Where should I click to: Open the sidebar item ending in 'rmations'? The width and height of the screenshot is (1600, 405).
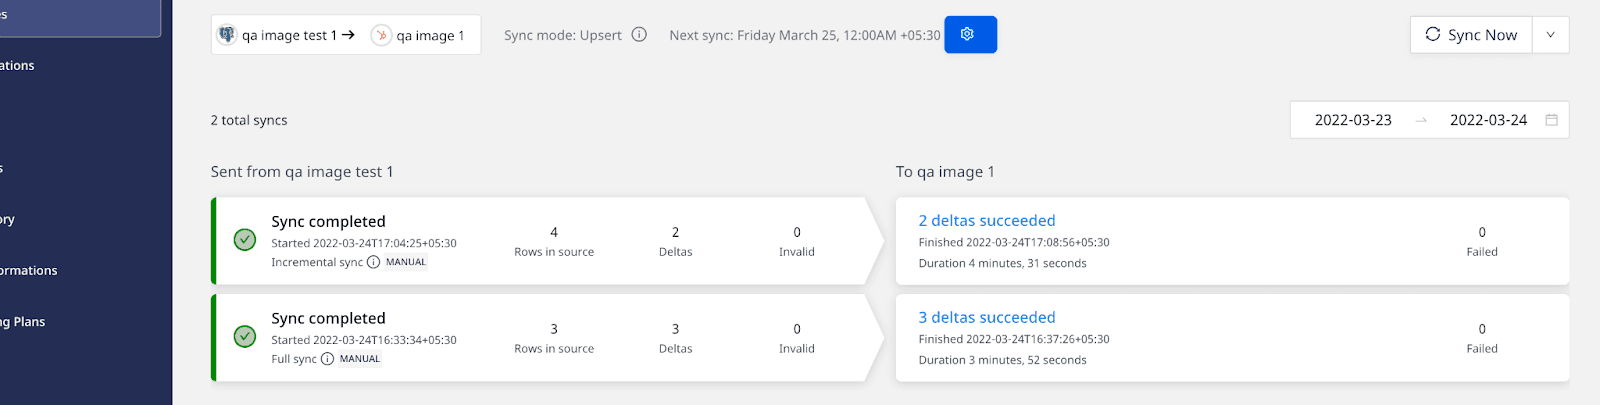click(x=30, y=271)
